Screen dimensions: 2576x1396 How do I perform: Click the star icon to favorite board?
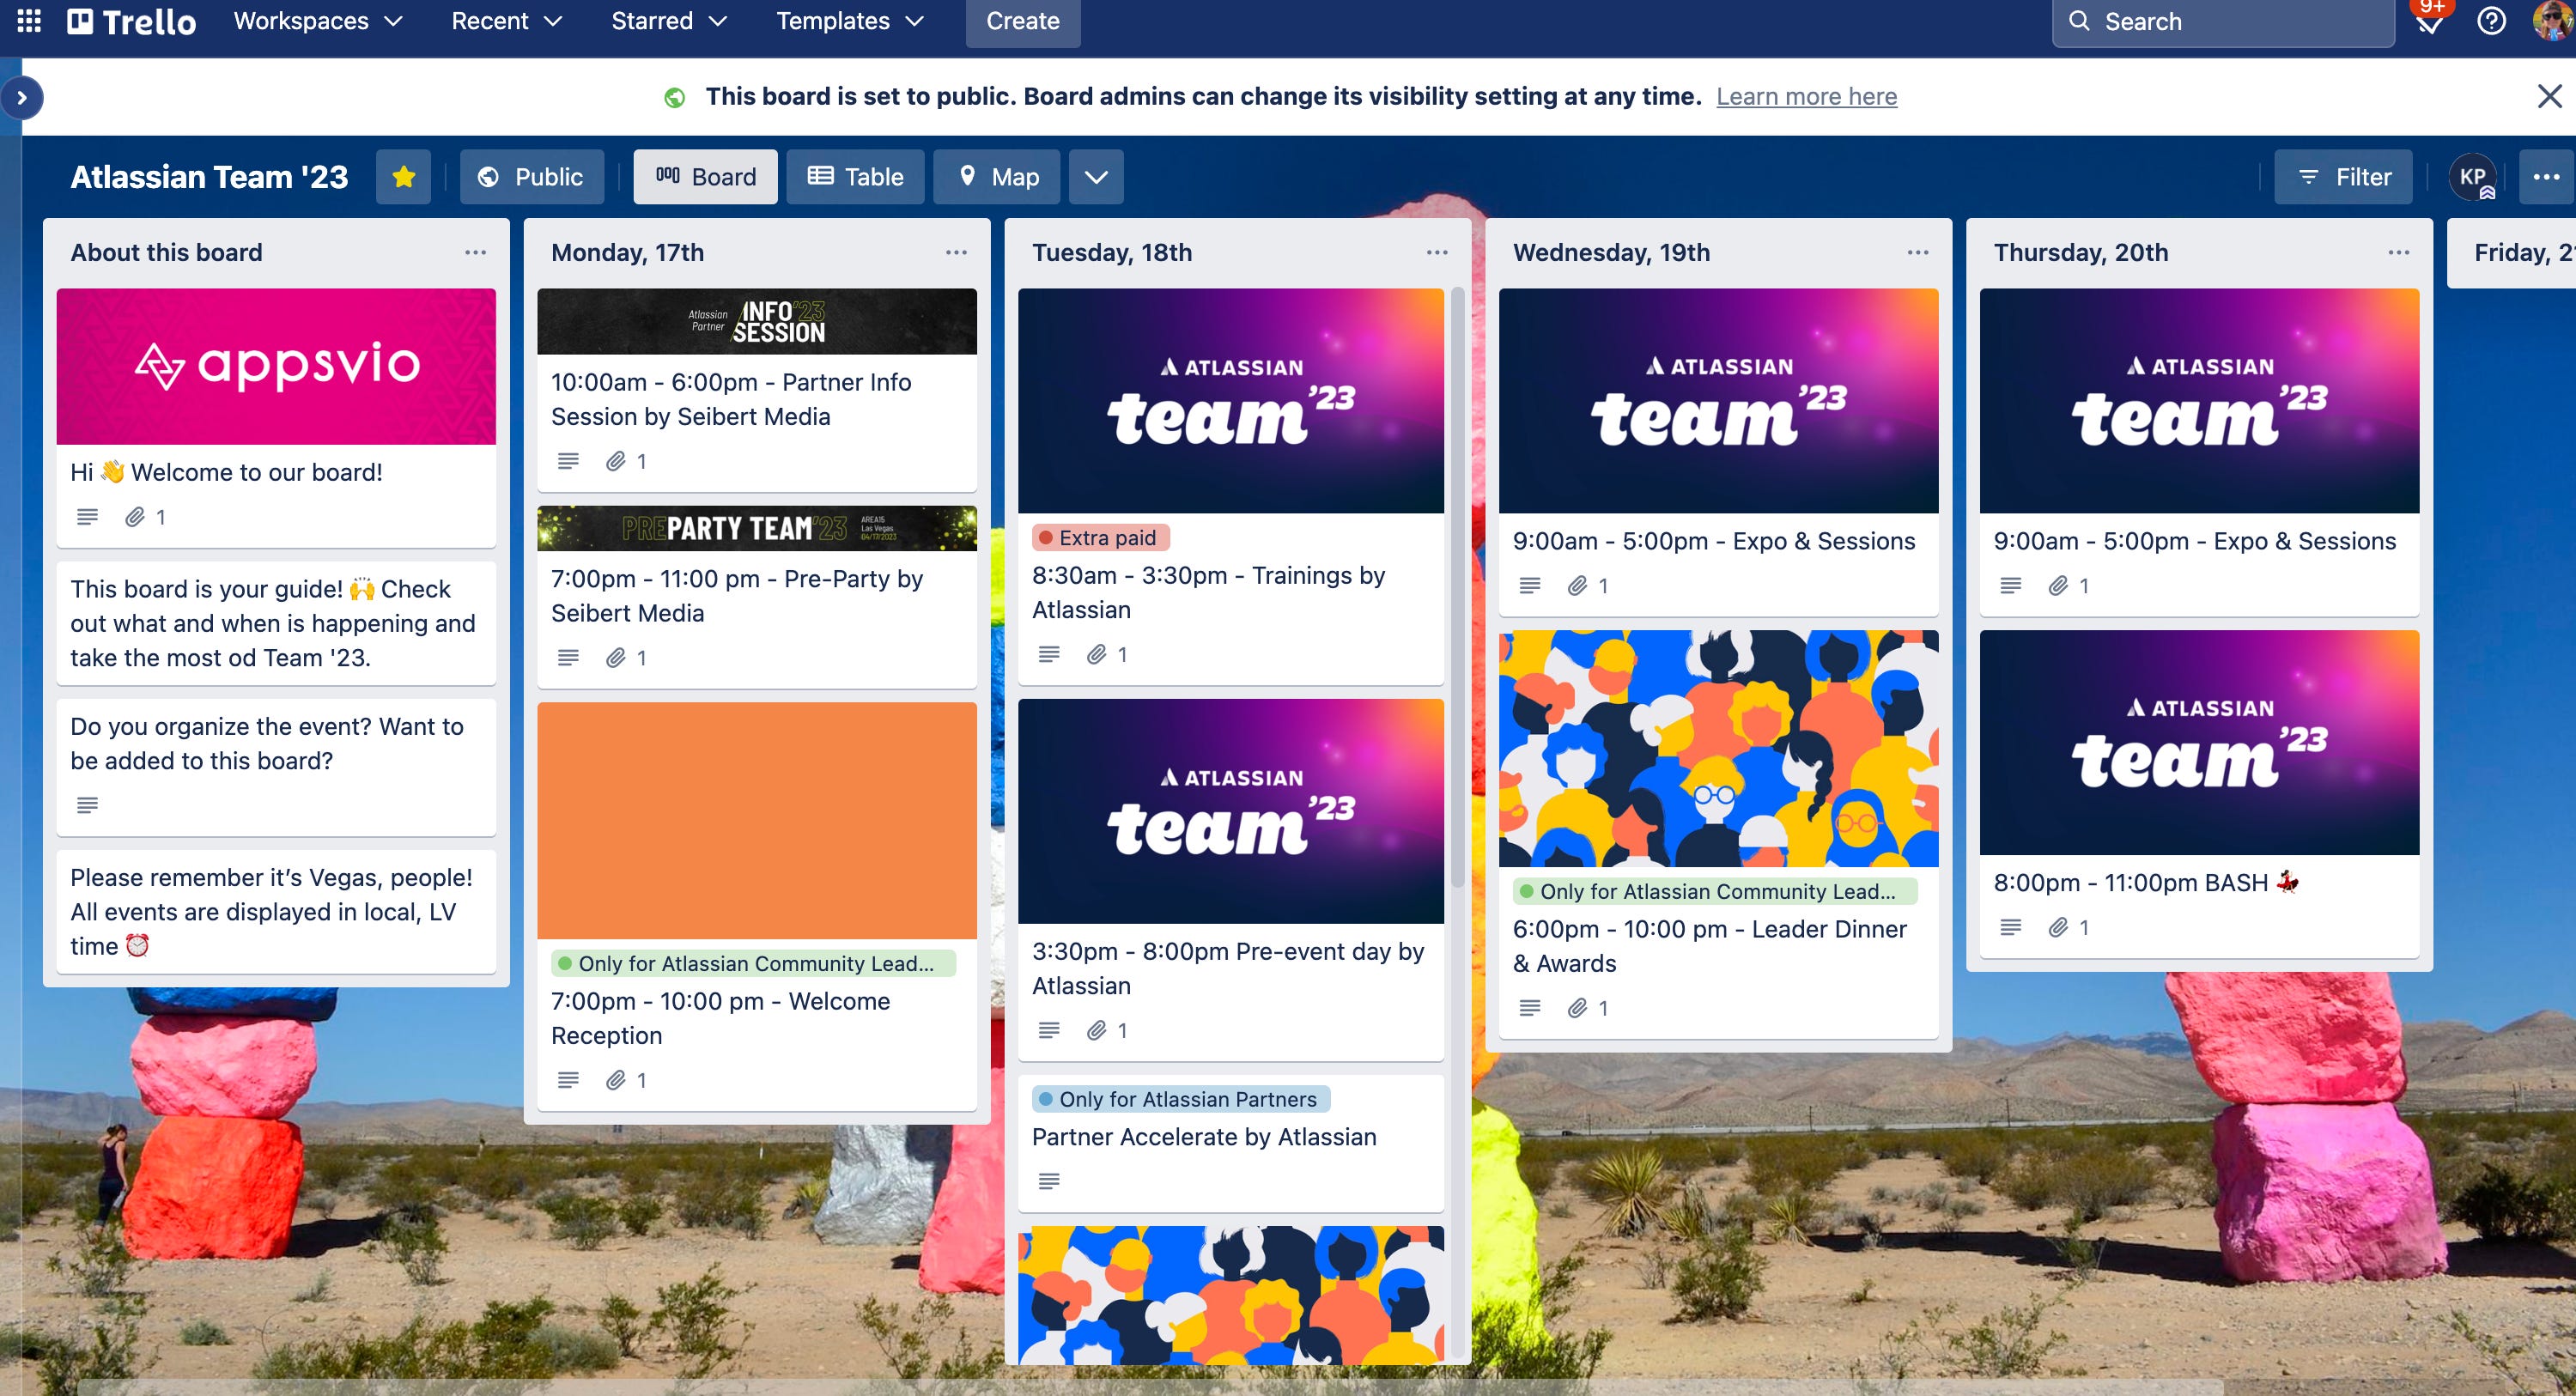pyautogui.click(x=400, y=175)
